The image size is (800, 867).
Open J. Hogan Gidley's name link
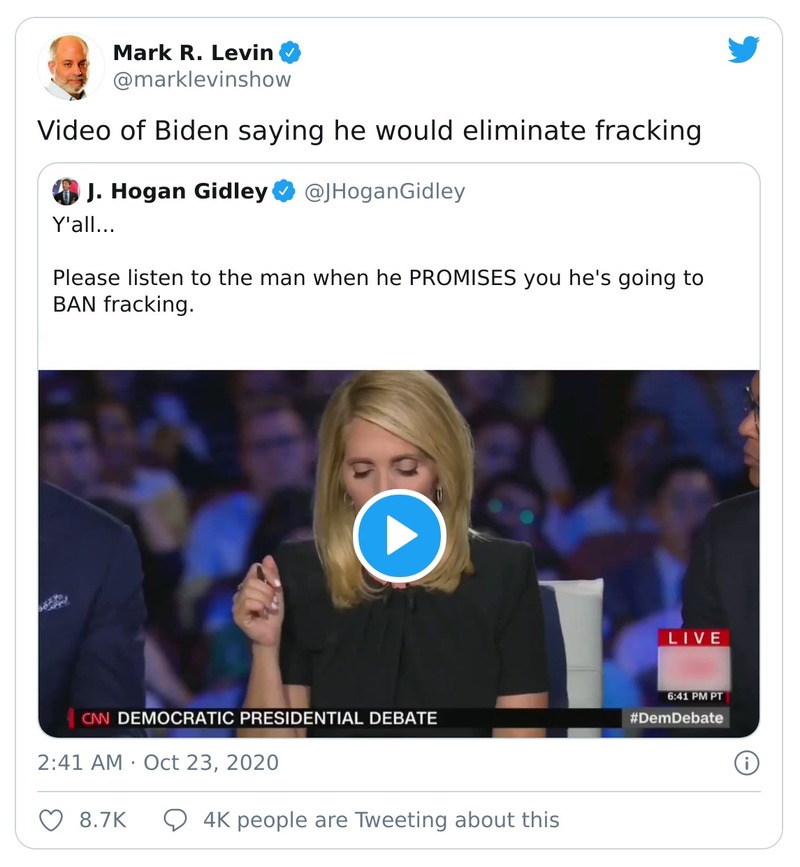click(177, 191)
